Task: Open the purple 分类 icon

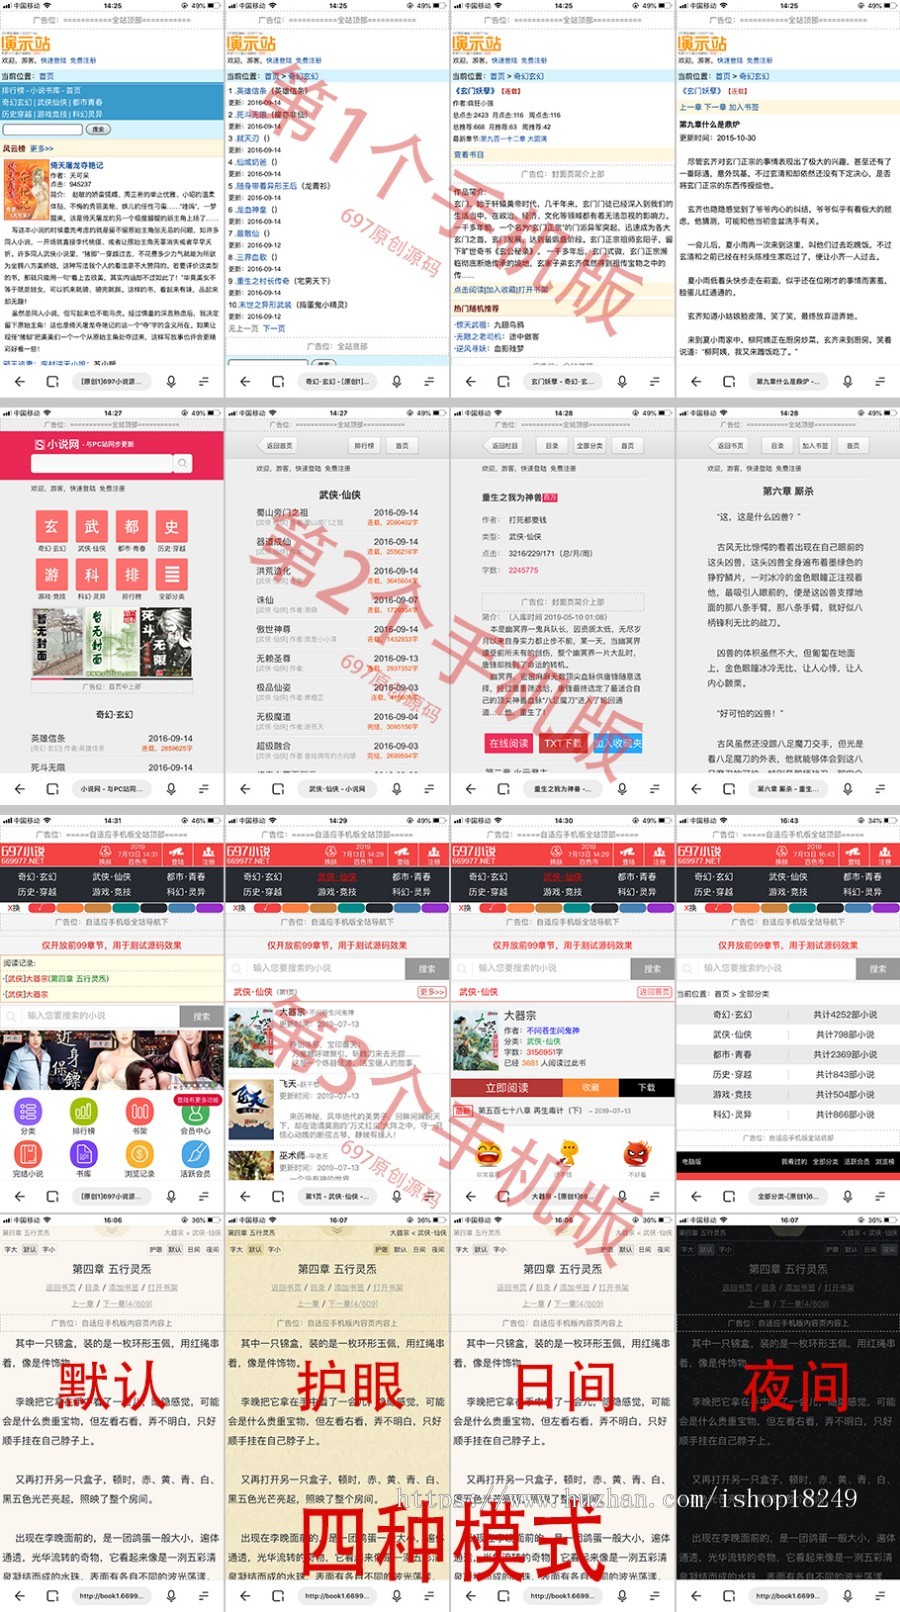Action: pyautogui.click(x=28, y=1111)
